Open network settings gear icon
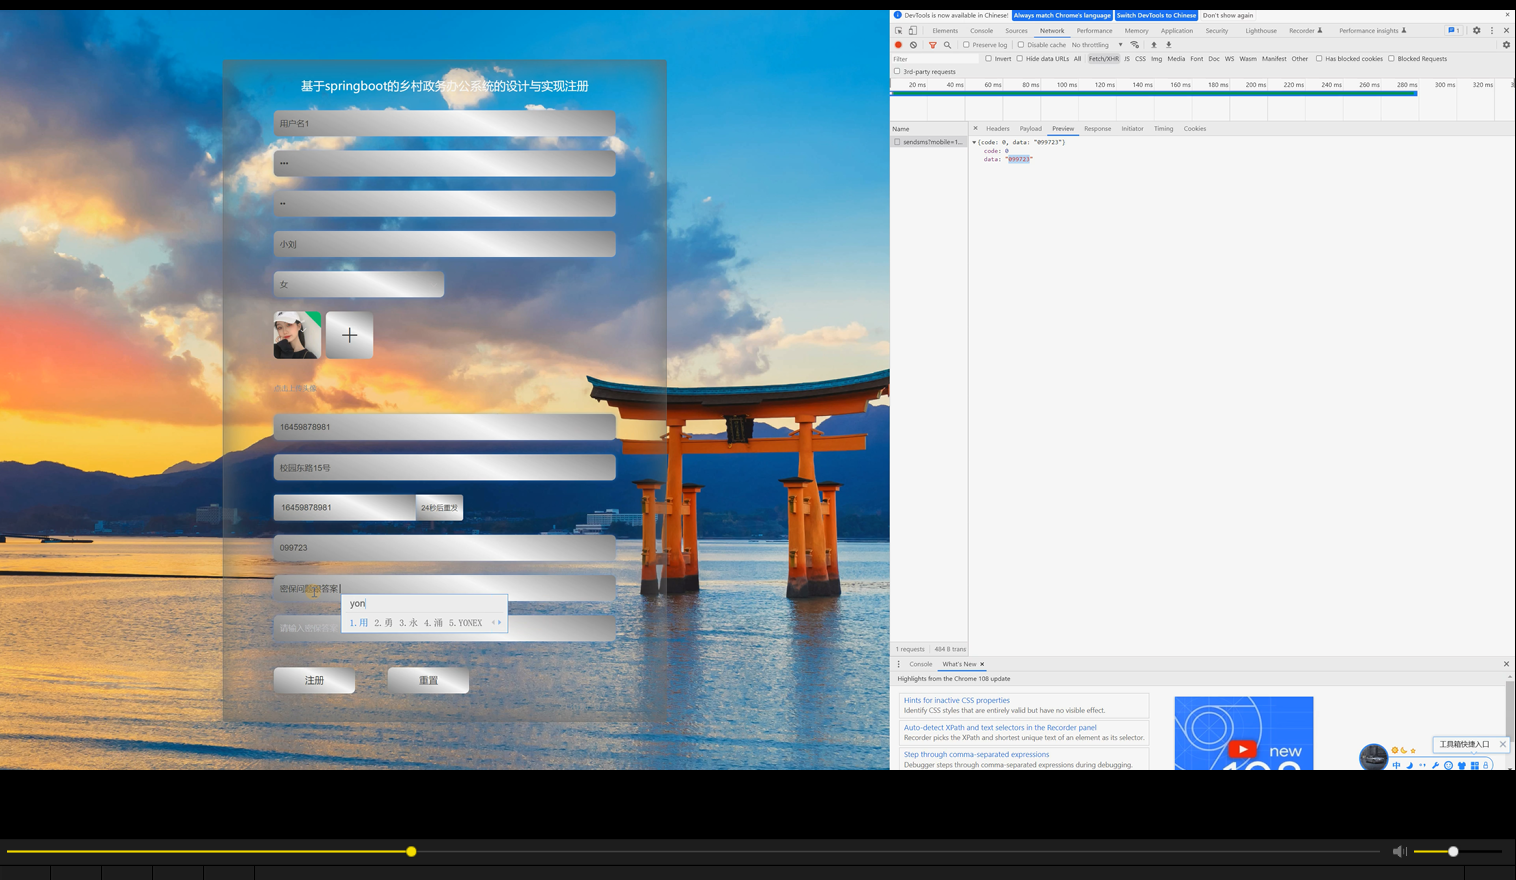The height and width of the screenshot is (880, 1516). [1506, 45]
